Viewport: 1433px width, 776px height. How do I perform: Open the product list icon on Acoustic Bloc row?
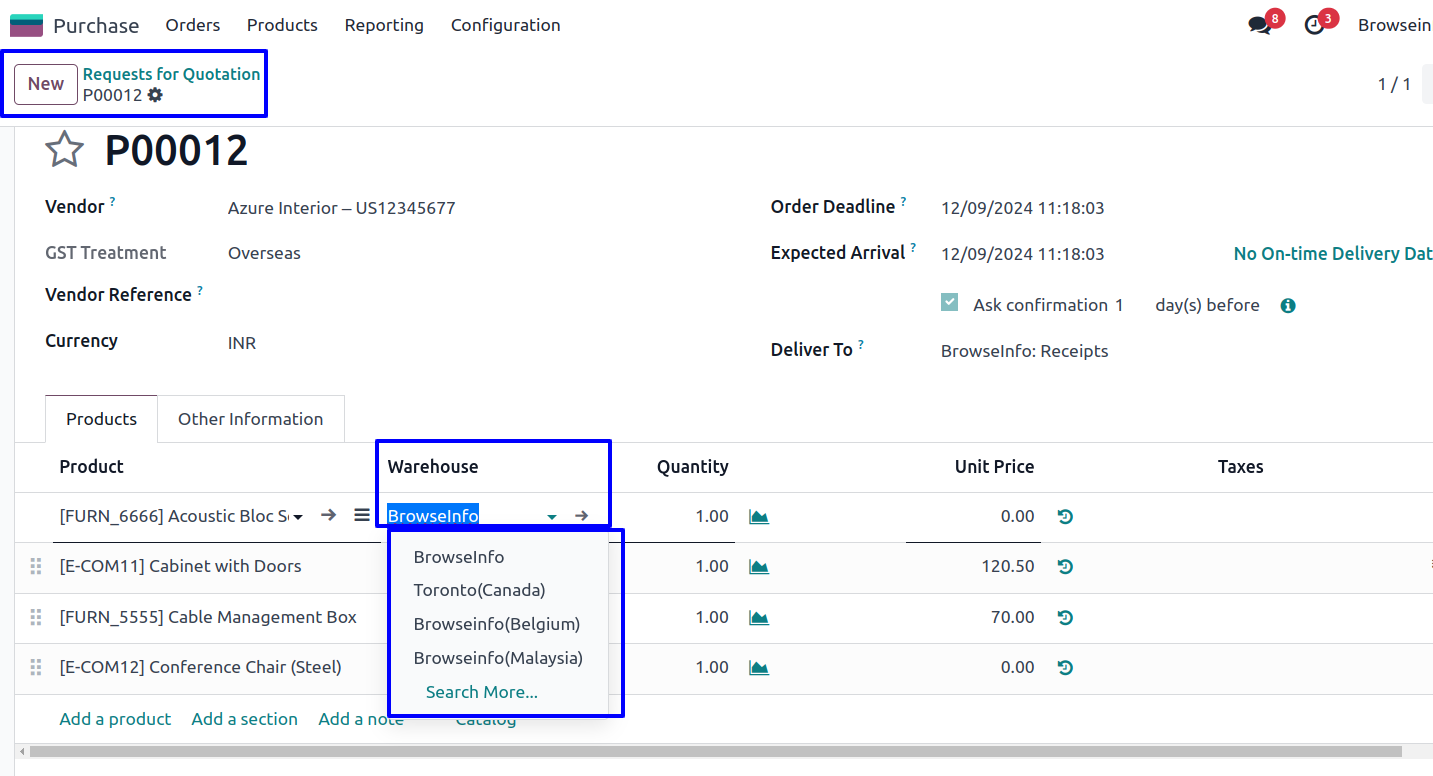coord(362,516)
